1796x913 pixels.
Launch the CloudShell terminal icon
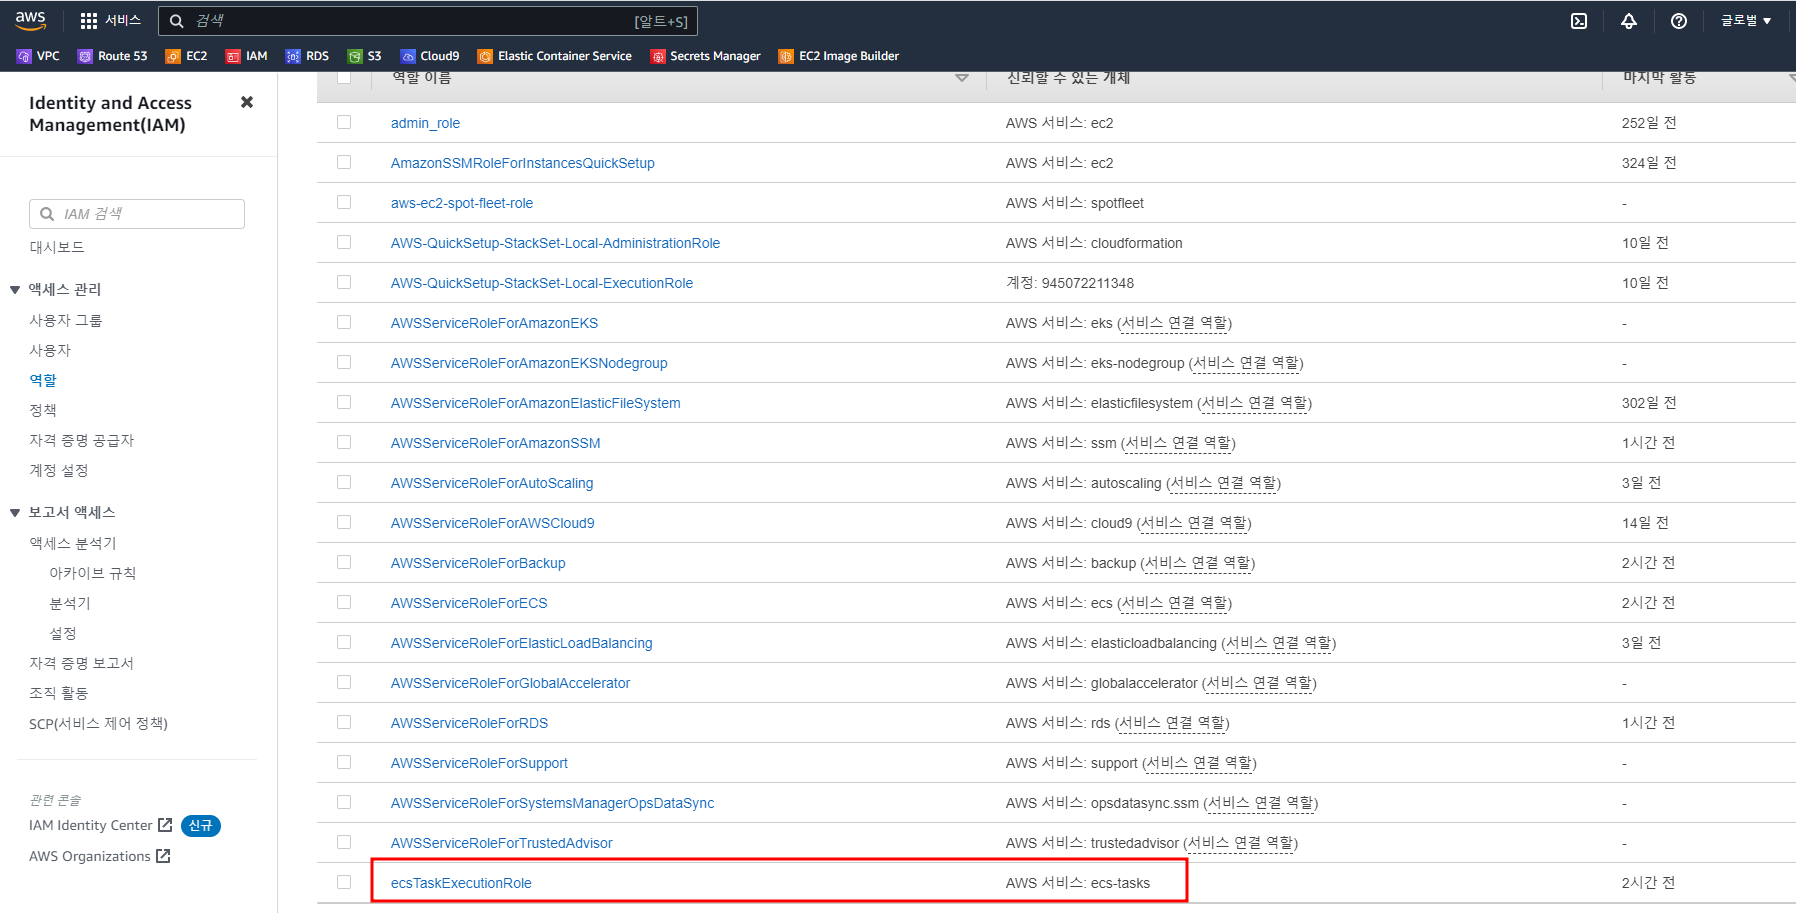(x=1579, y=21)
